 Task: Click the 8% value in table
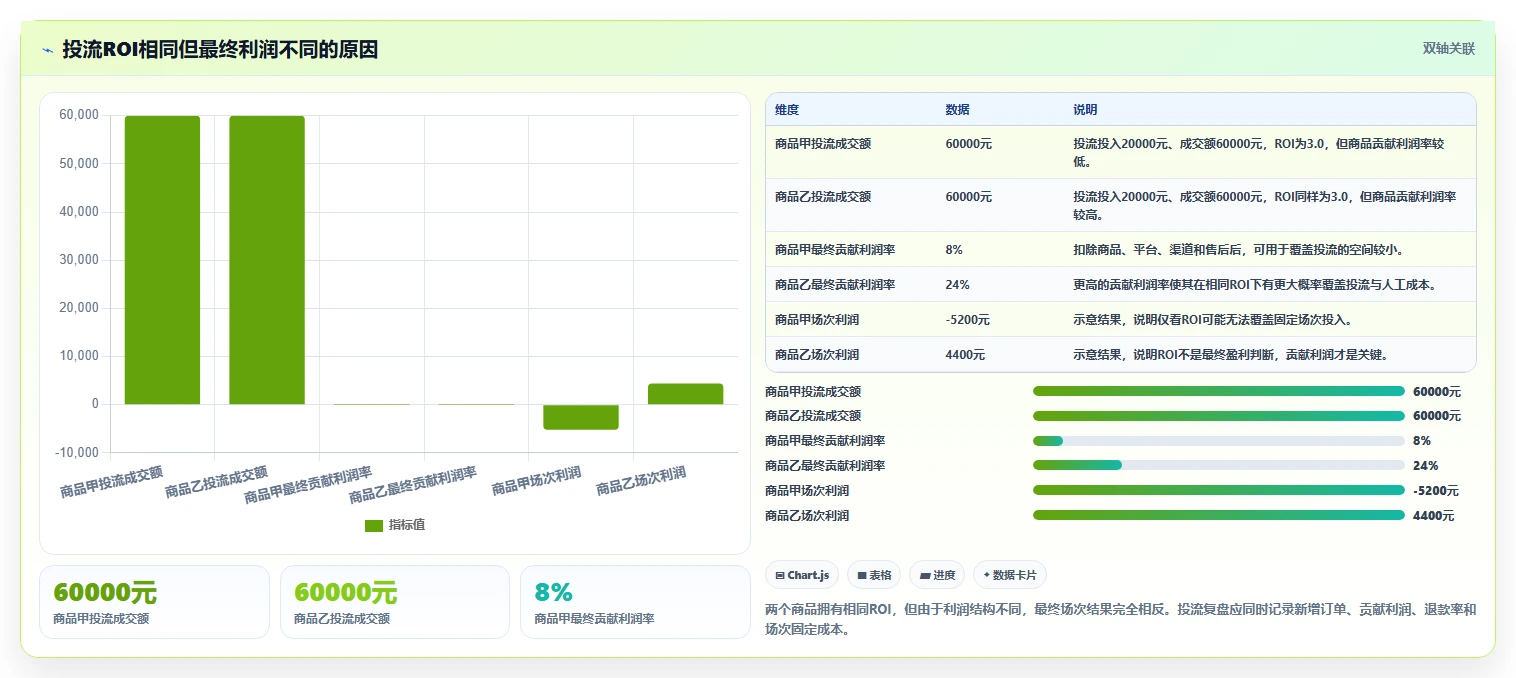[954, 249]
